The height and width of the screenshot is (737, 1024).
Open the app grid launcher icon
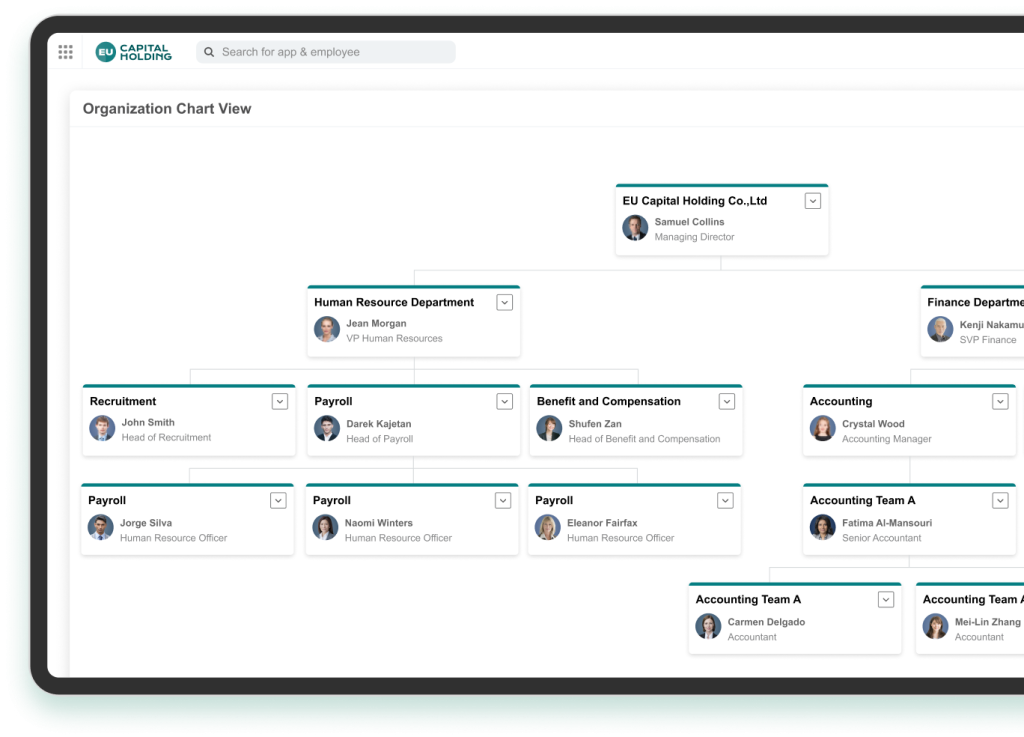tap(65, 52)
